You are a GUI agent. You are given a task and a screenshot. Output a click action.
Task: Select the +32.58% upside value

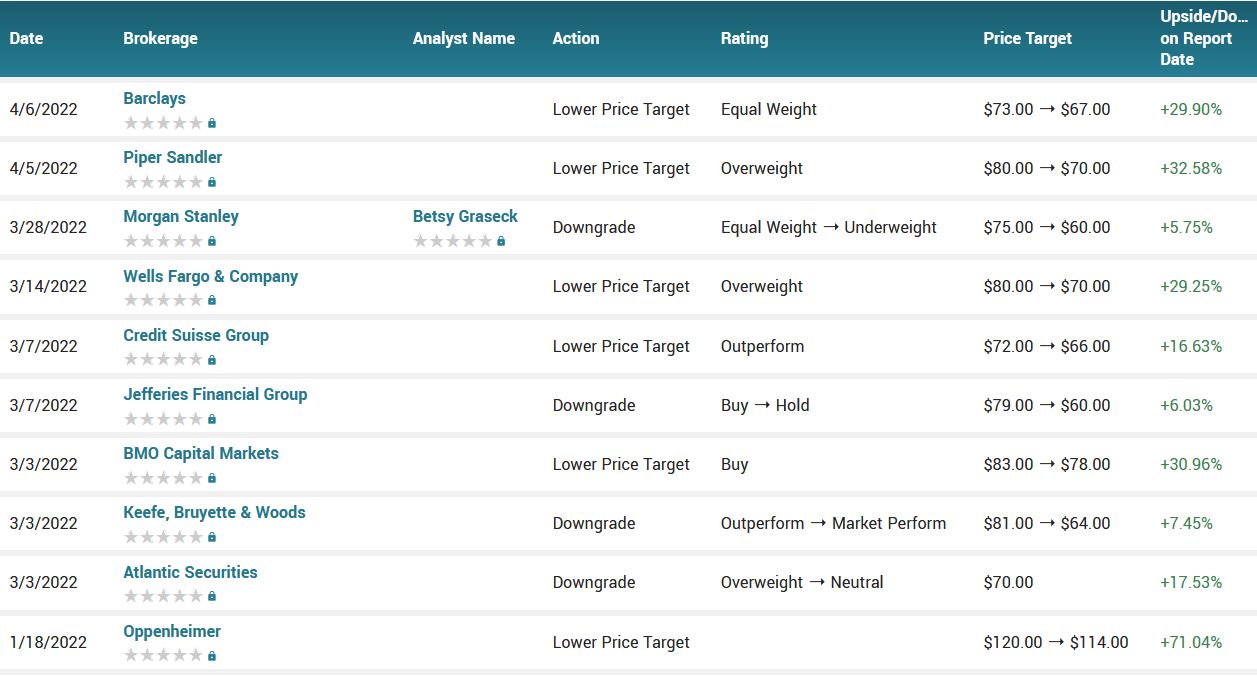pos(1191,168)
